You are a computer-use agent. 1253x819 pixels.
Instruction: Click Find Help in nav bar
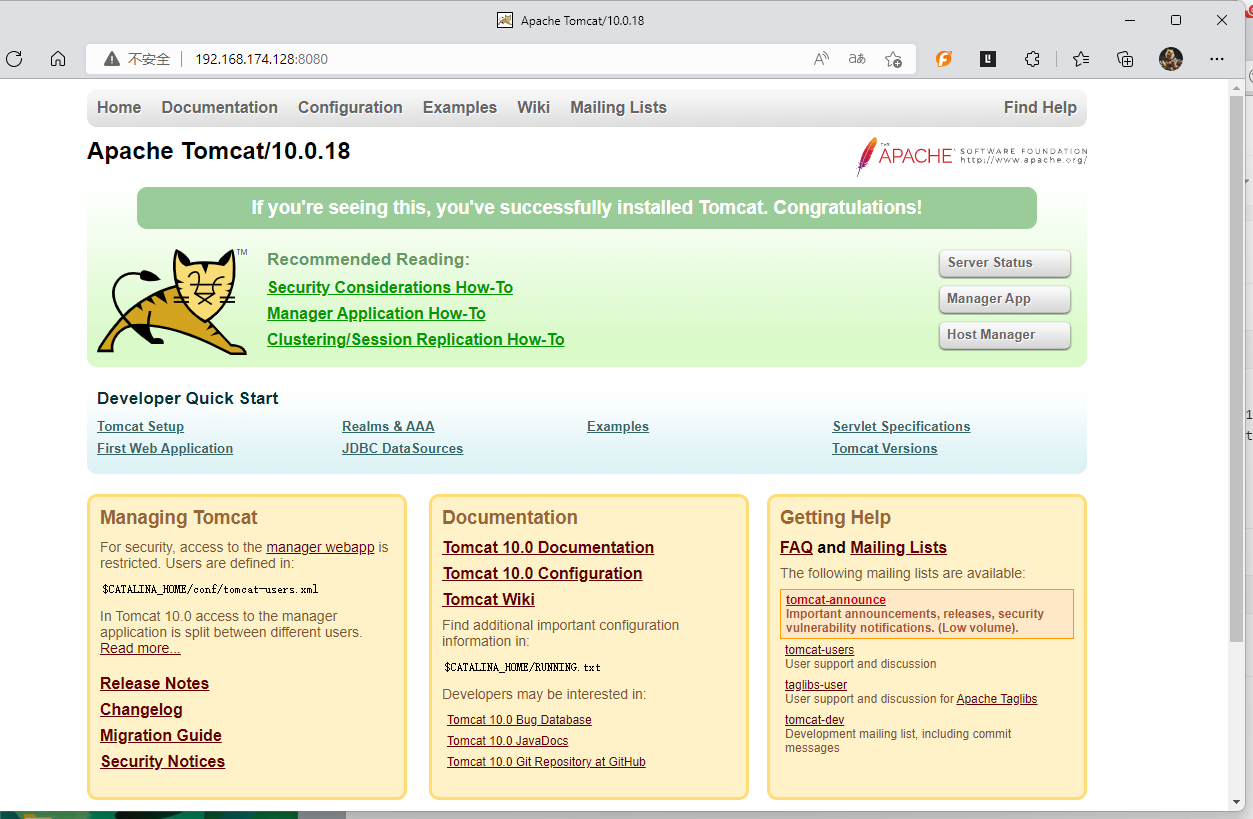click(x=1040, y=108)
